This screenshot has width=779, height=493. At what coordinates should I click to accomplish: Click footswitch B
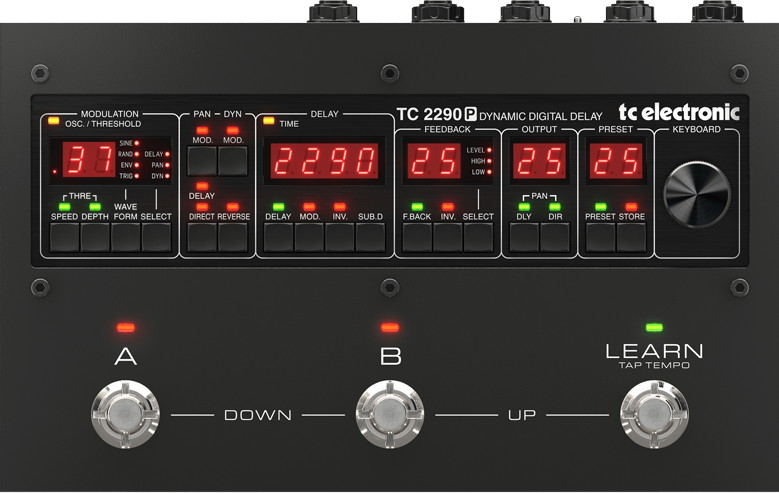pos(390,414)
